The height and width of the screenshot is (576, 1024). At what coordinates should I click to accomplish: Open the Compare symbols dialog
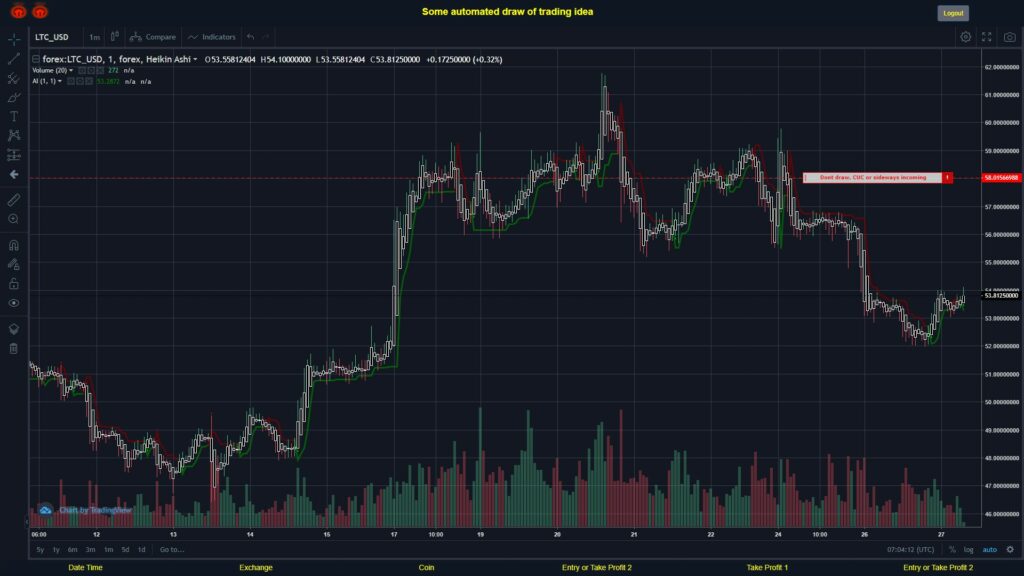(x=153, y=37)
